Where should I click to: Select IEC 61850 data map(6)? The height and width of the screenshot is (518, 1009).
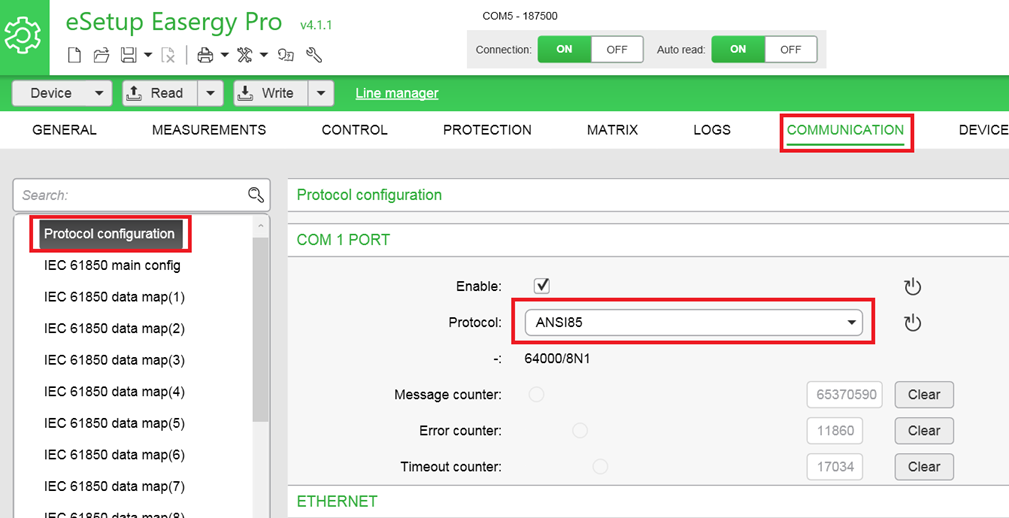[115, 455]
